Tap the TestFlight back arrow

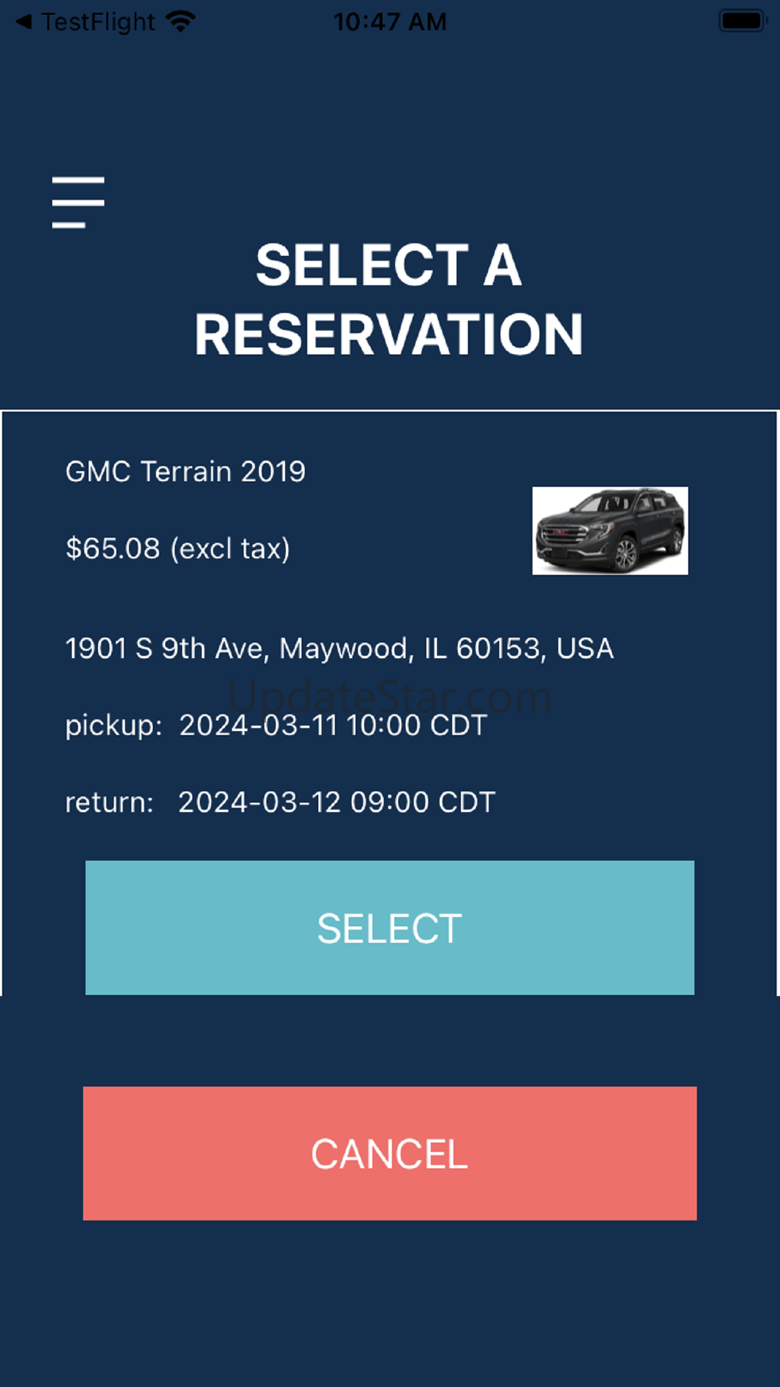click(23, 21)
